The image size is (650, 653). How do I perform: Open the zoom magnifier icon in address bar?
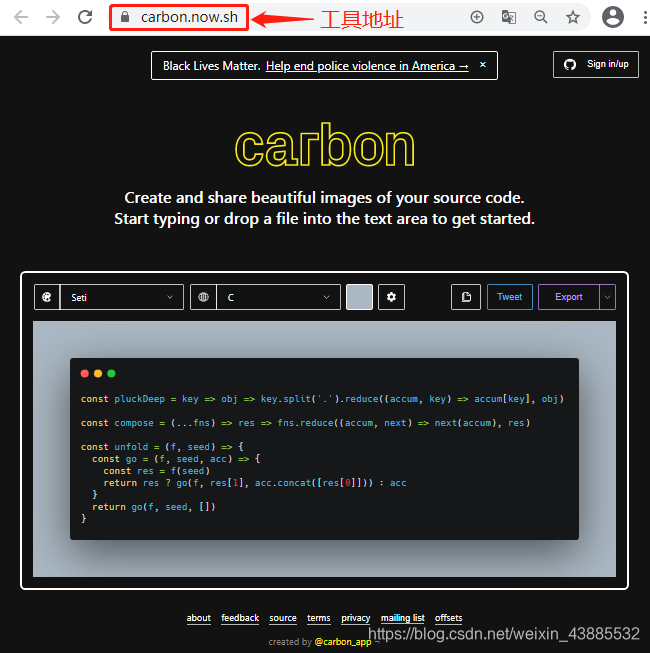[540, 17]
